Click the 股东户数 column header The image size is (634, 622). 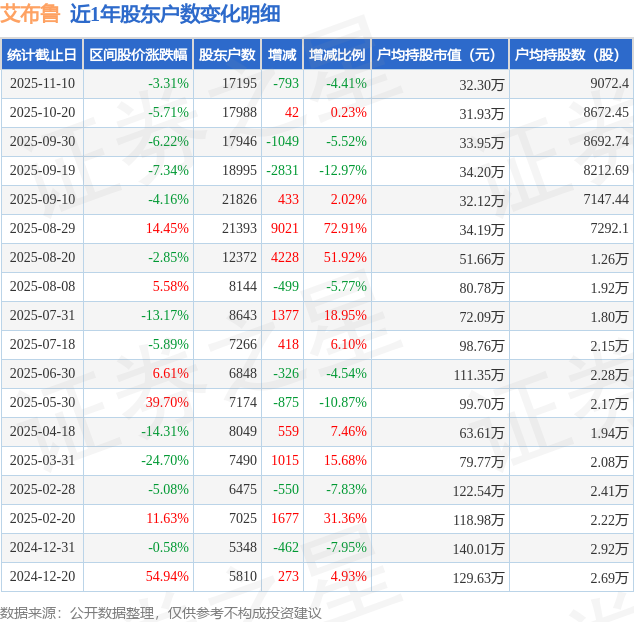point(227,55)
